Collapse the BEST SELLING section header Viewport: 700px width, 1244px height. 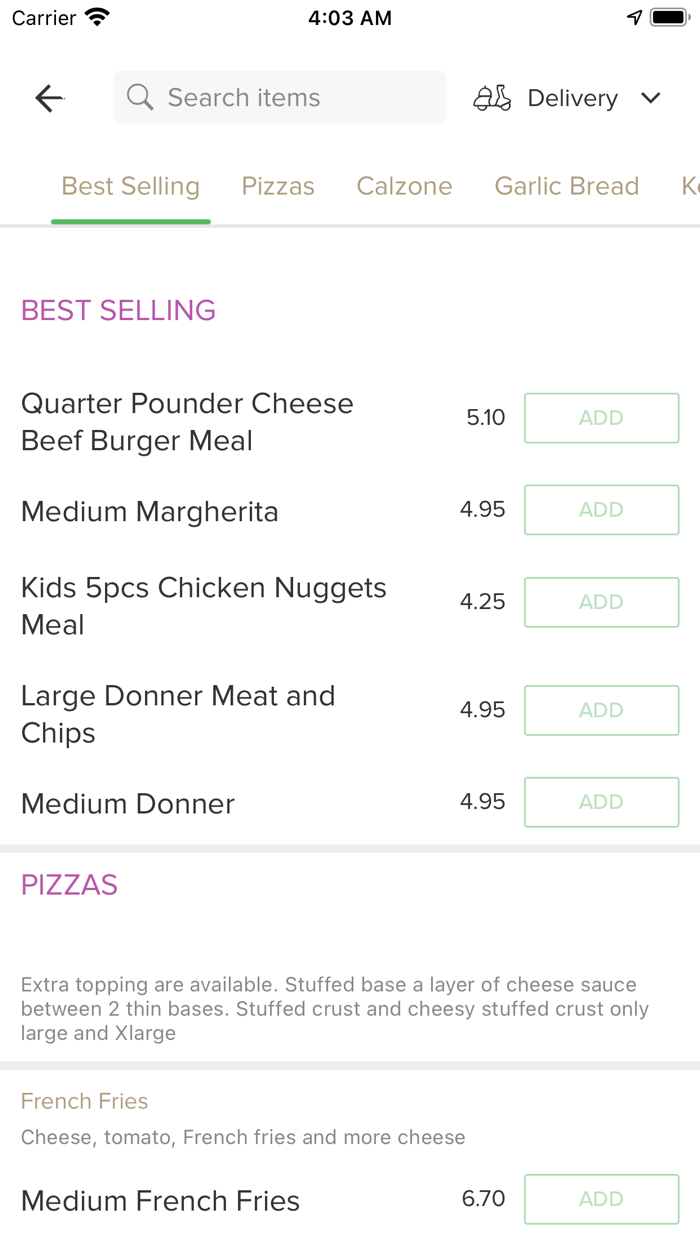[118, 310]
